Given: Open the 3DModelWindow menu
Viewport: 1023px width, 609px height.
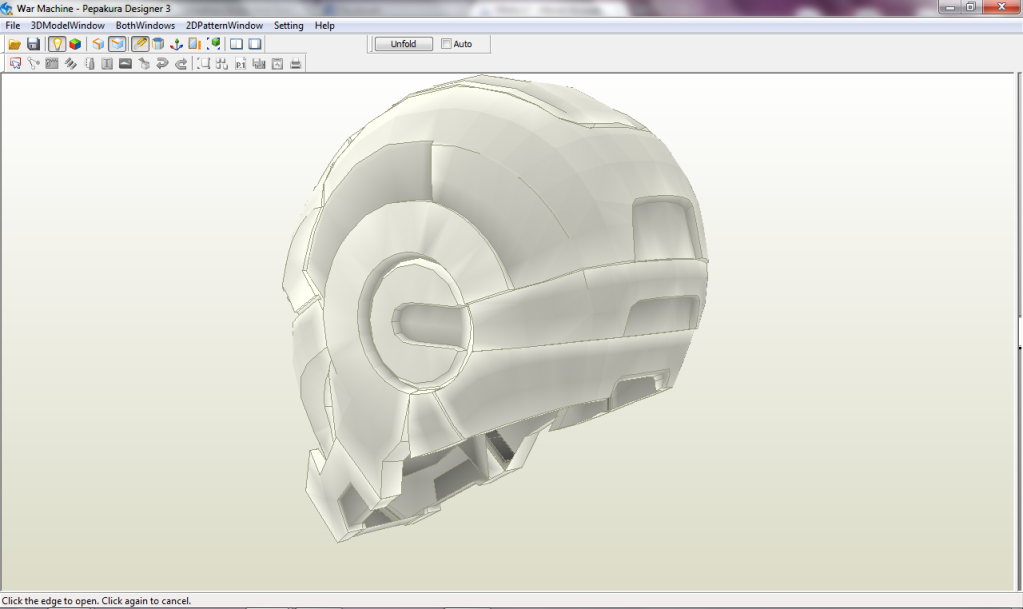Looking at the screenshot, I should [x=68, y=25].
